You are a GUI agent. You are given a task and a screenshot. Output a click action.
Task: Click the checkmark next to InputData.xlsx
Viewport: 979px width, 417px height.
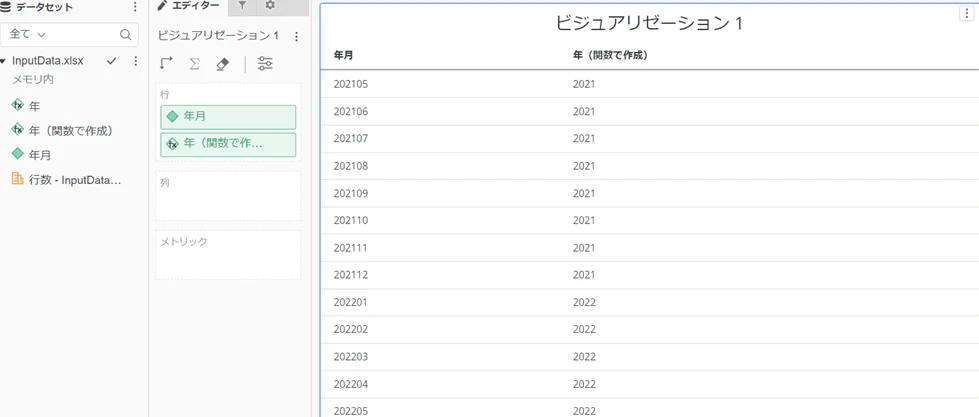point(112,61)
